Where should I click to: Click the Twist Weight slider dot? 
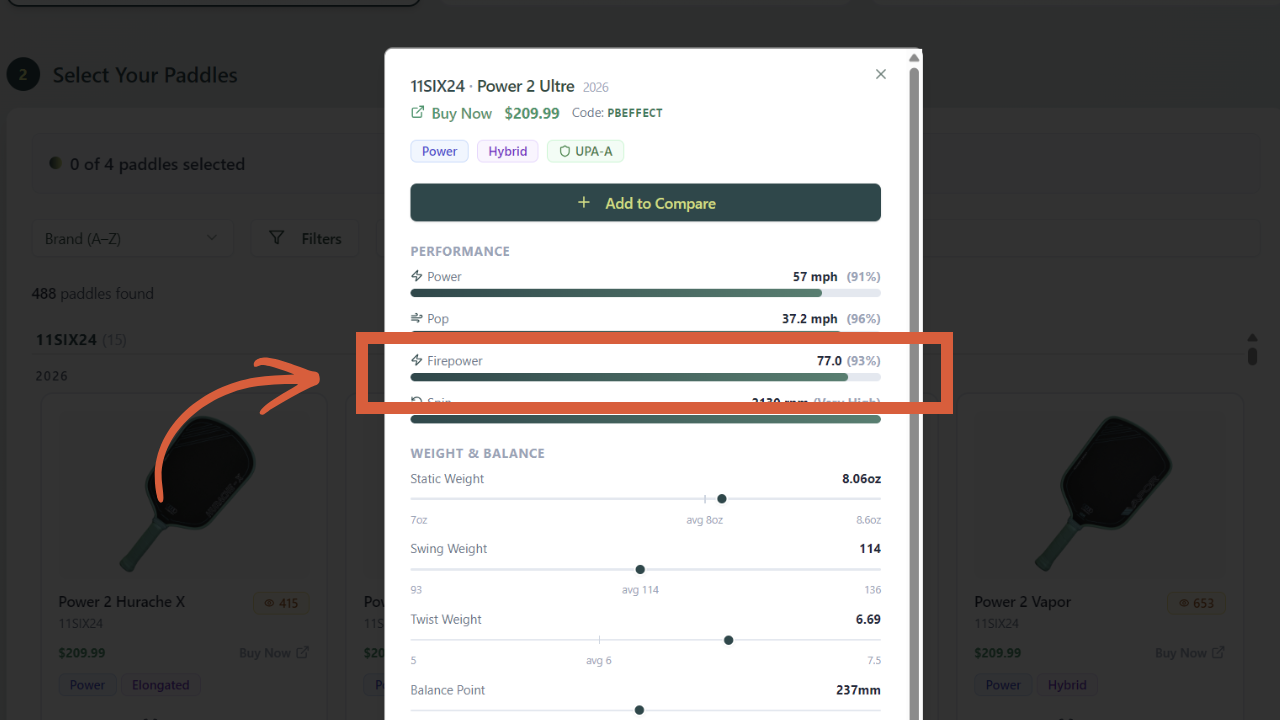click(x=728, y=640)
